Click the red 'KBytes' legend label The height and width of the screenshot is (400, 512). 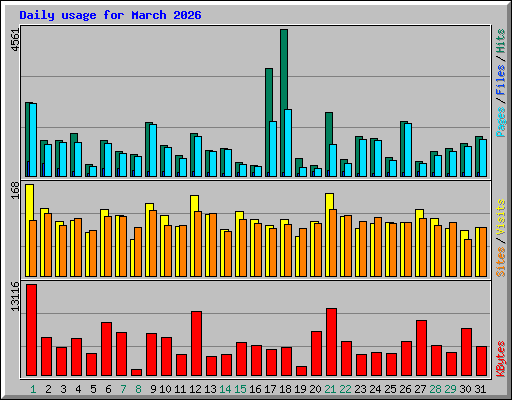point(500,359)
